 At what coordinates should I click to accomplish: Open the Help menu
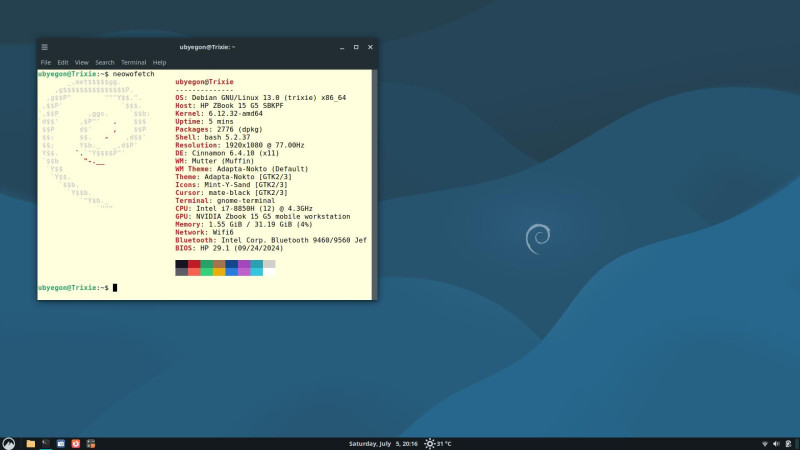(159, 62)
